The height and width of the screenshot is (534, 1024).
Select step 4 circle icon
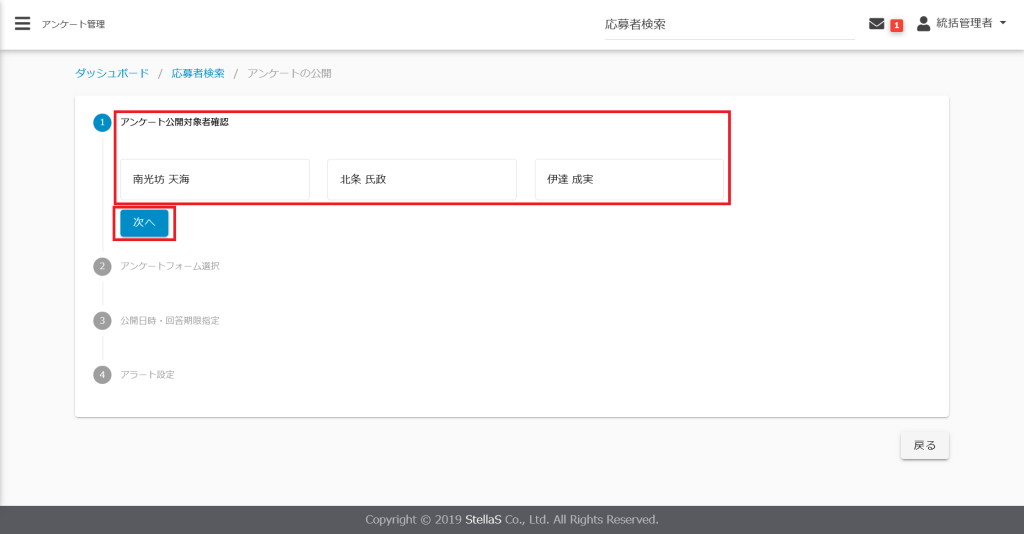coord(102,375)
